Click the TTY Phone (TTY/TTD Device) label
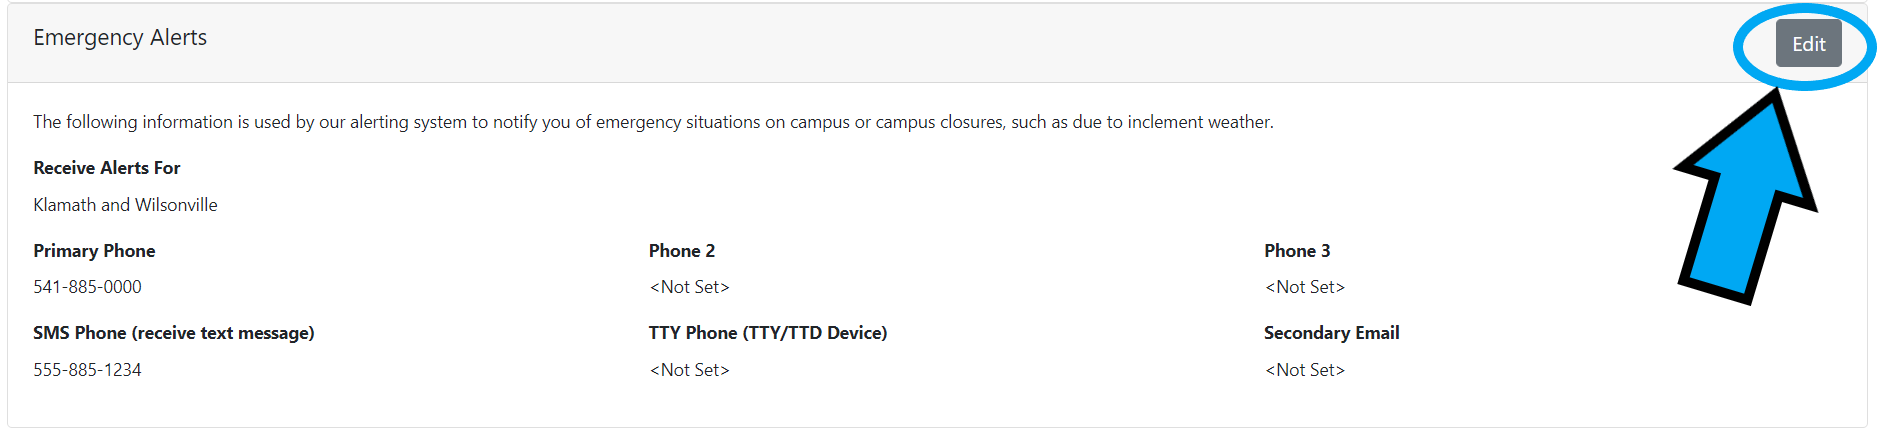This screenshot has height=431, width=1877. pos(768,333)
